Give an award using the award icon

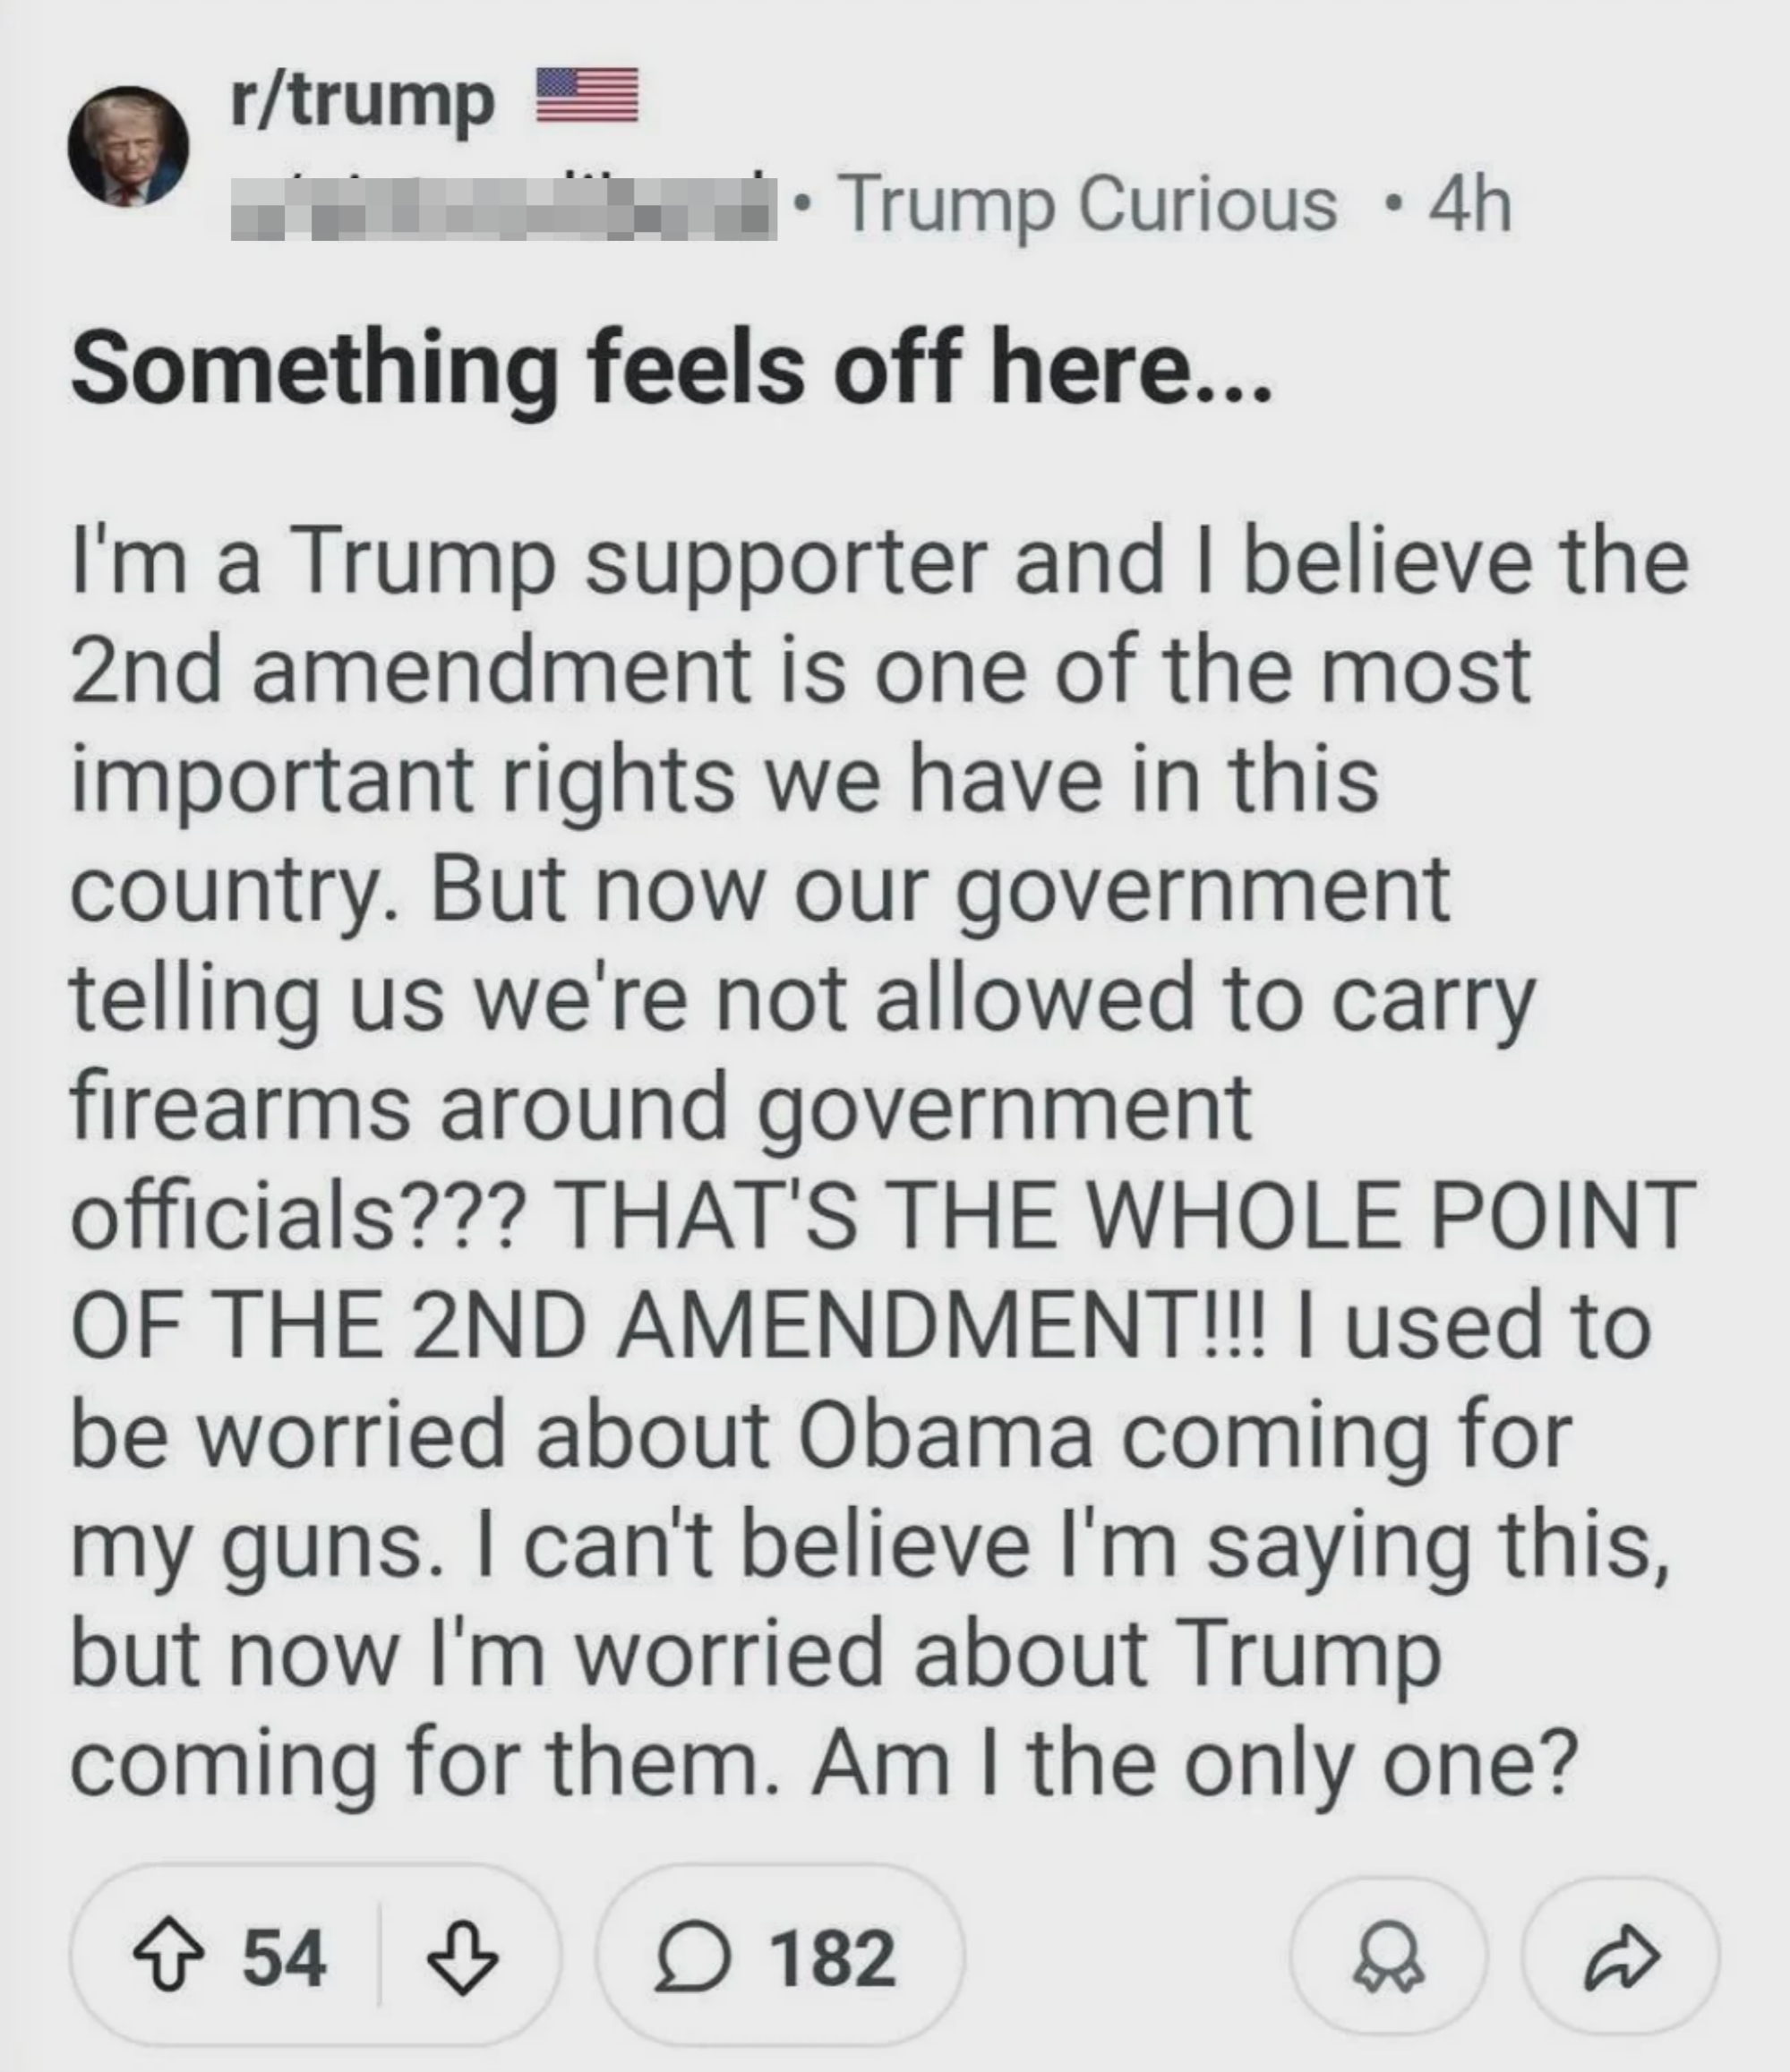pos(1388,1958)
